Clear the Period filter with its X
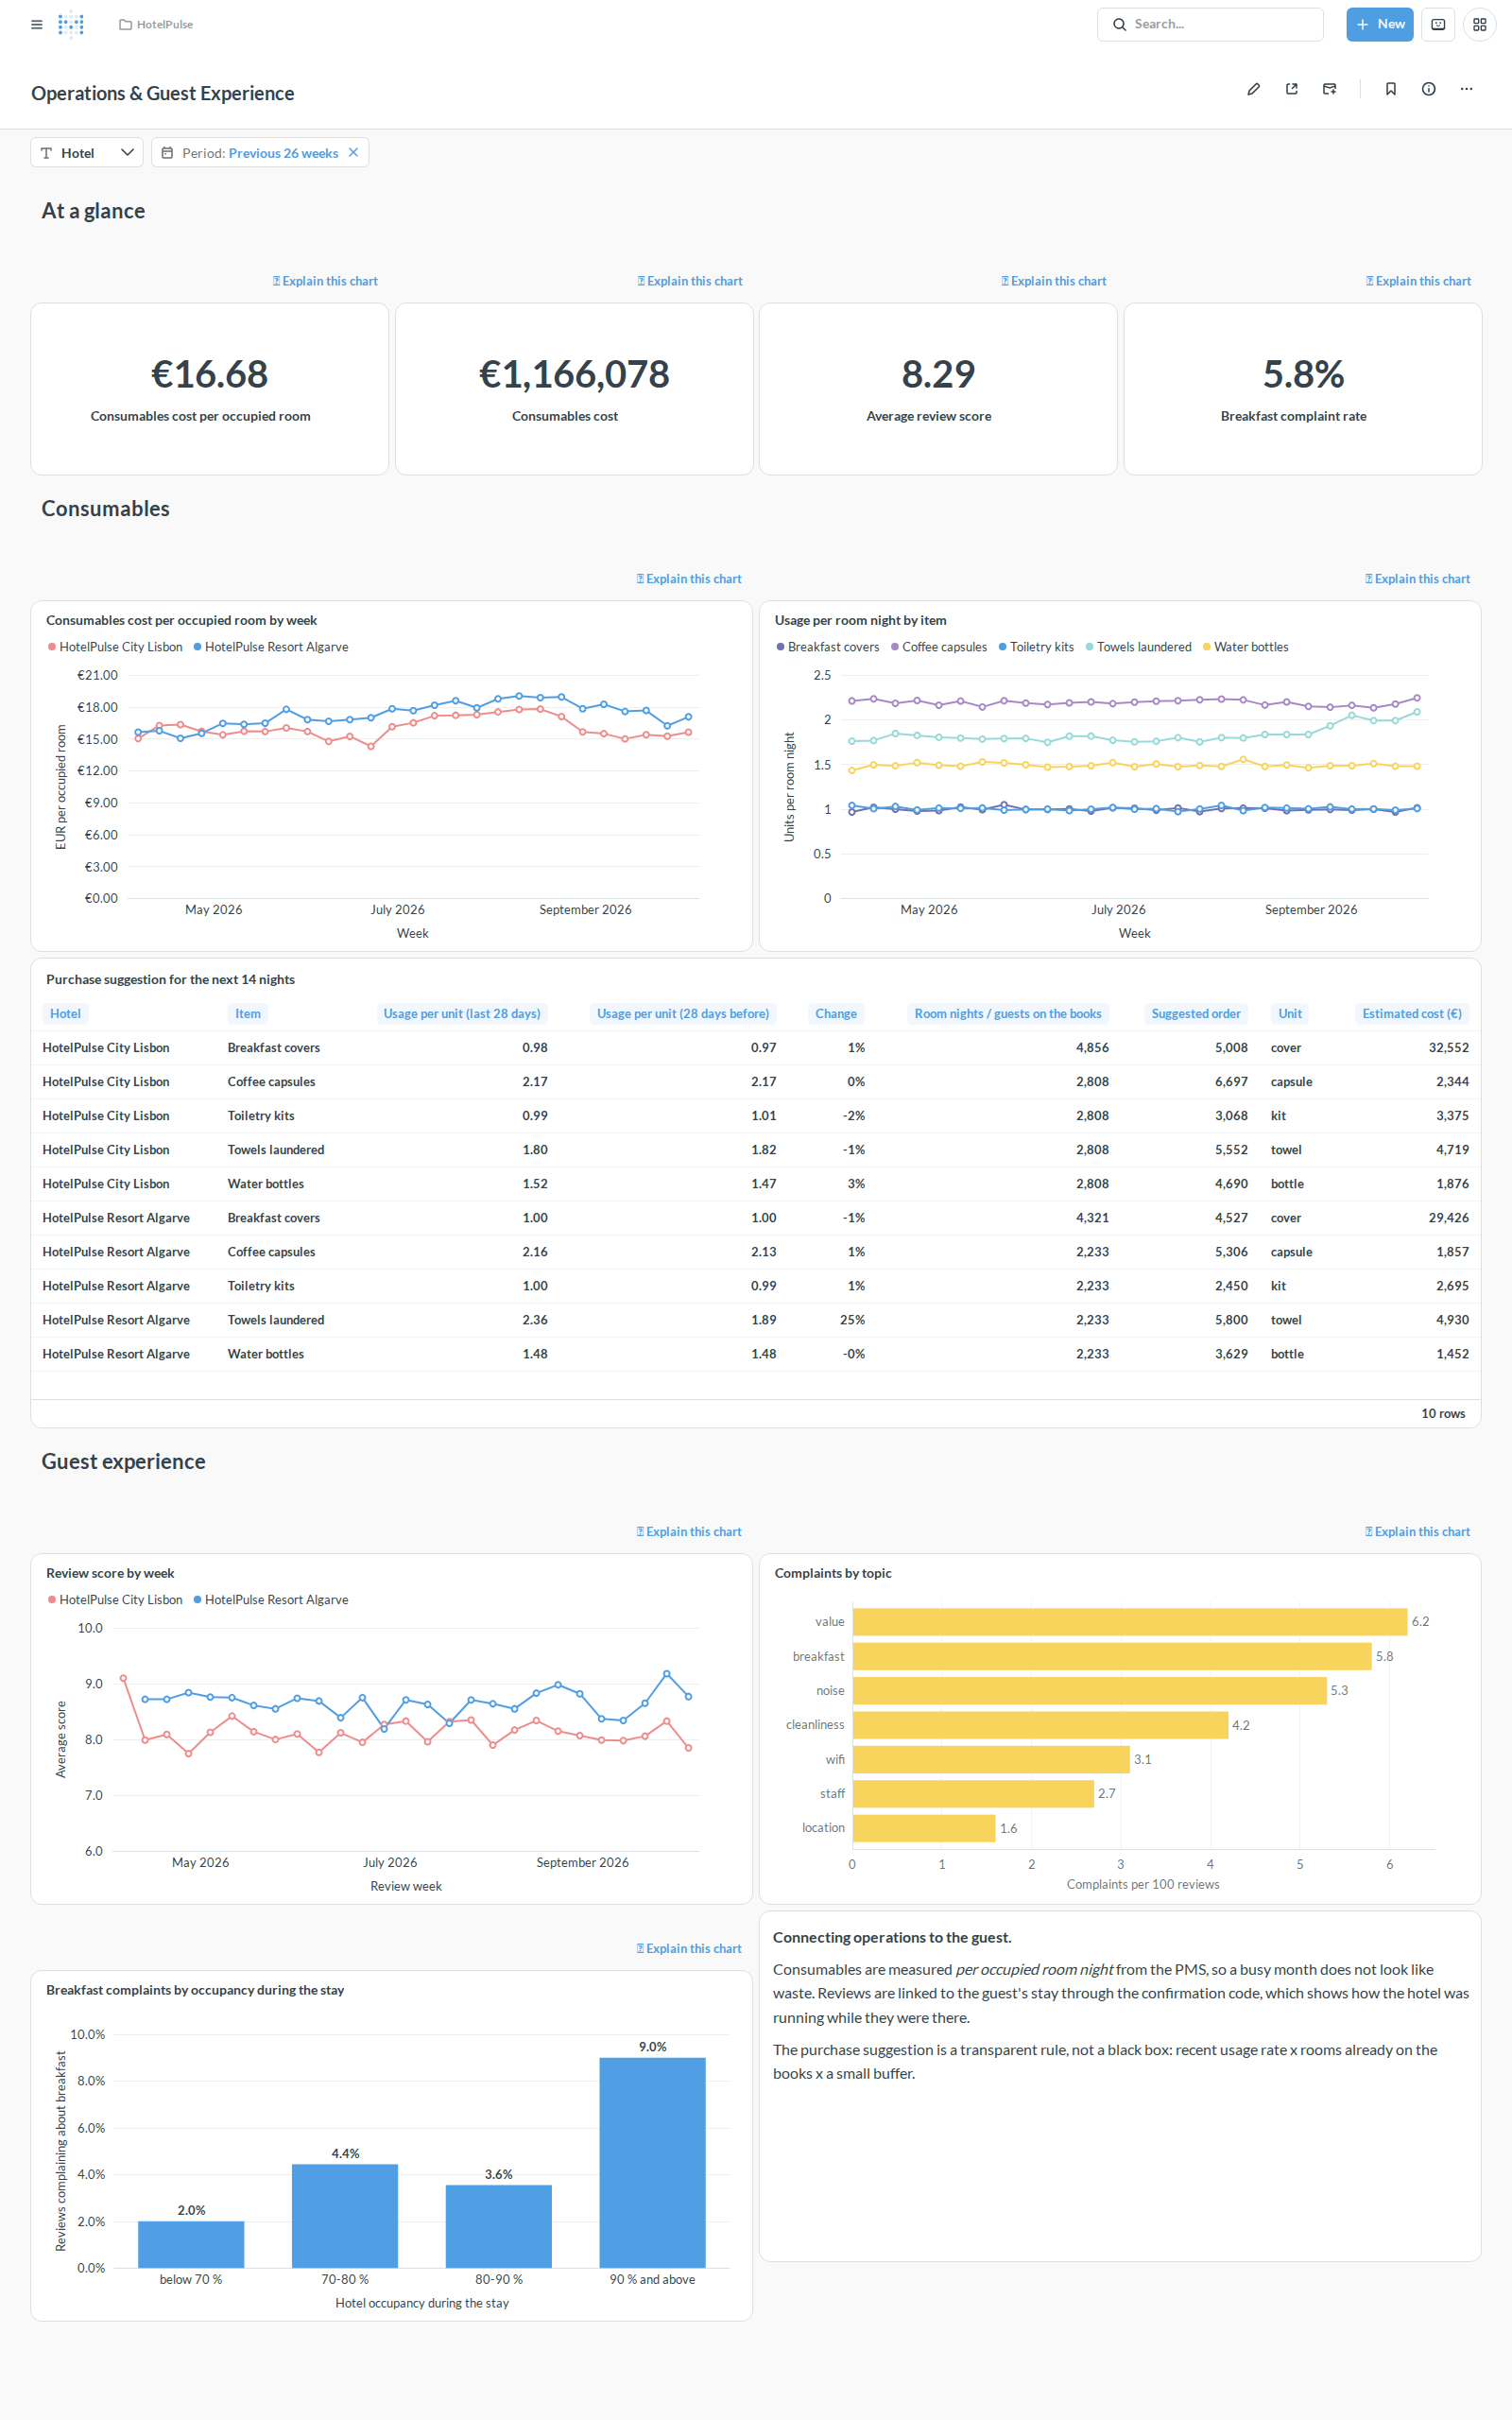 click(353, 153)
